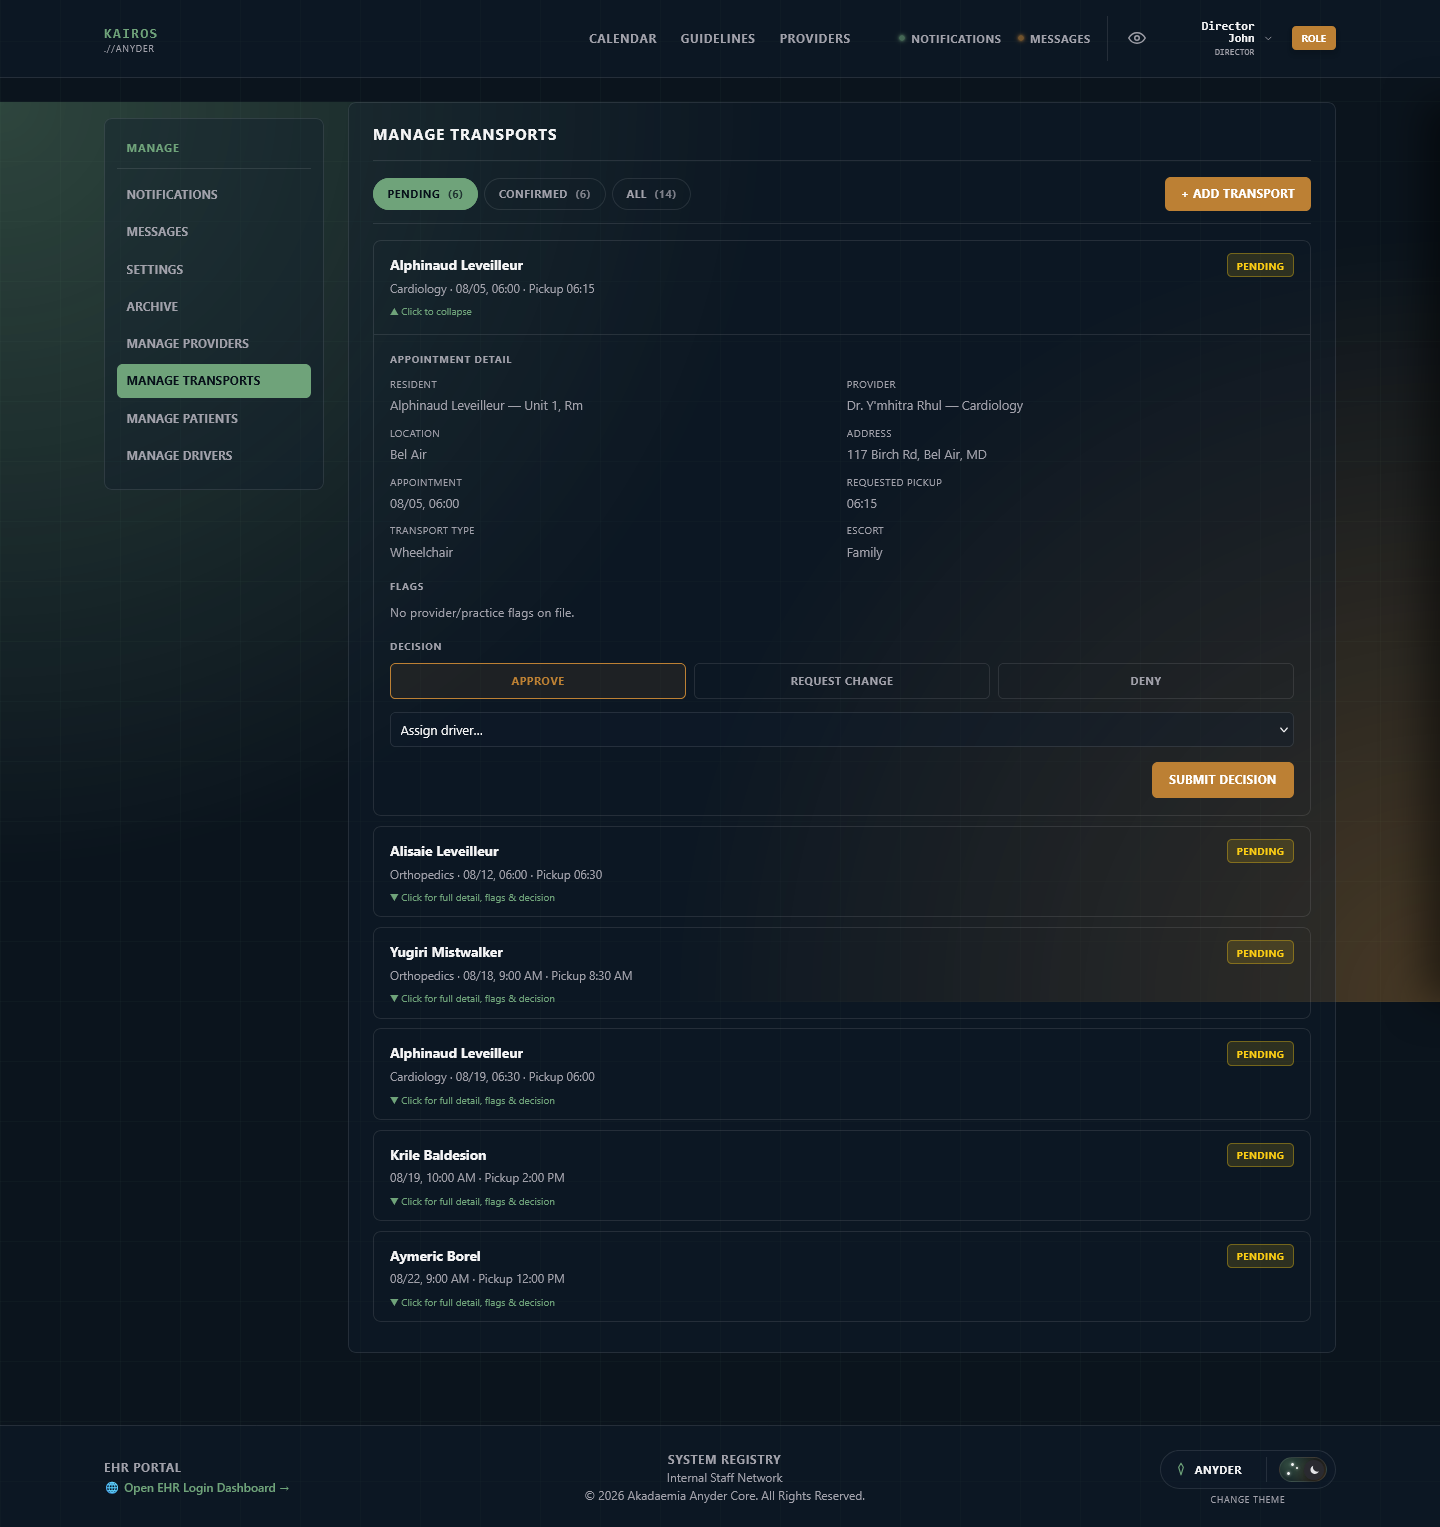Open Guidelines in the top navigation

[x=718, y=39]
